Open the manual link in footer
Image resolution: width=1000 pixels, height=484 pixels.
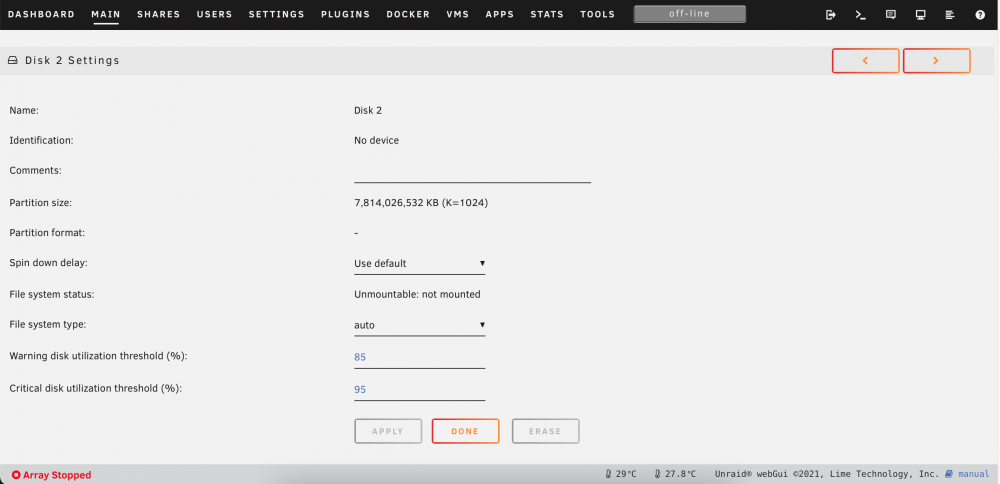tap(967, 474)
